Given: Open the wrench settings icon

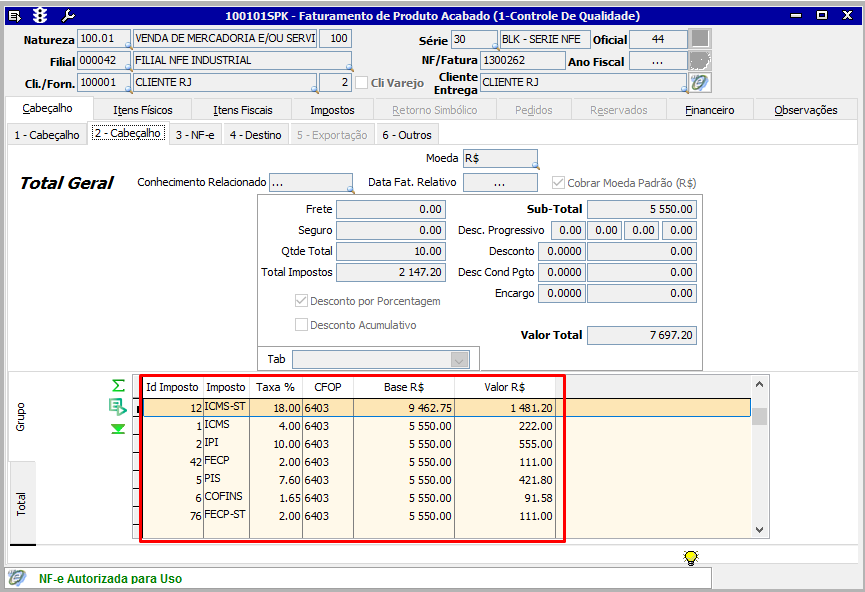Looking at the screenshot, I should point(67,15).
